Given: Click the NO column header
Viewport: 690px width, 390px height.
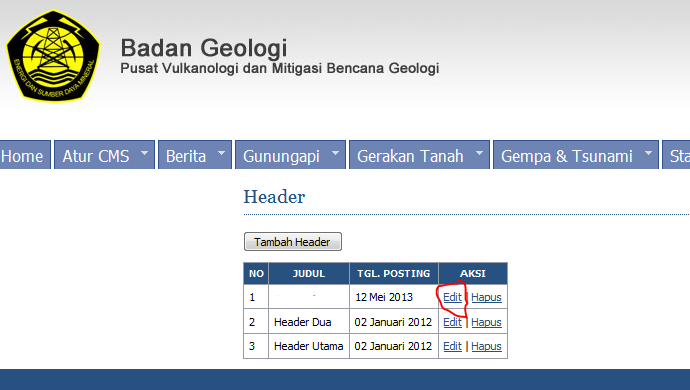Looking at the screenshot, I should point(256,273).
